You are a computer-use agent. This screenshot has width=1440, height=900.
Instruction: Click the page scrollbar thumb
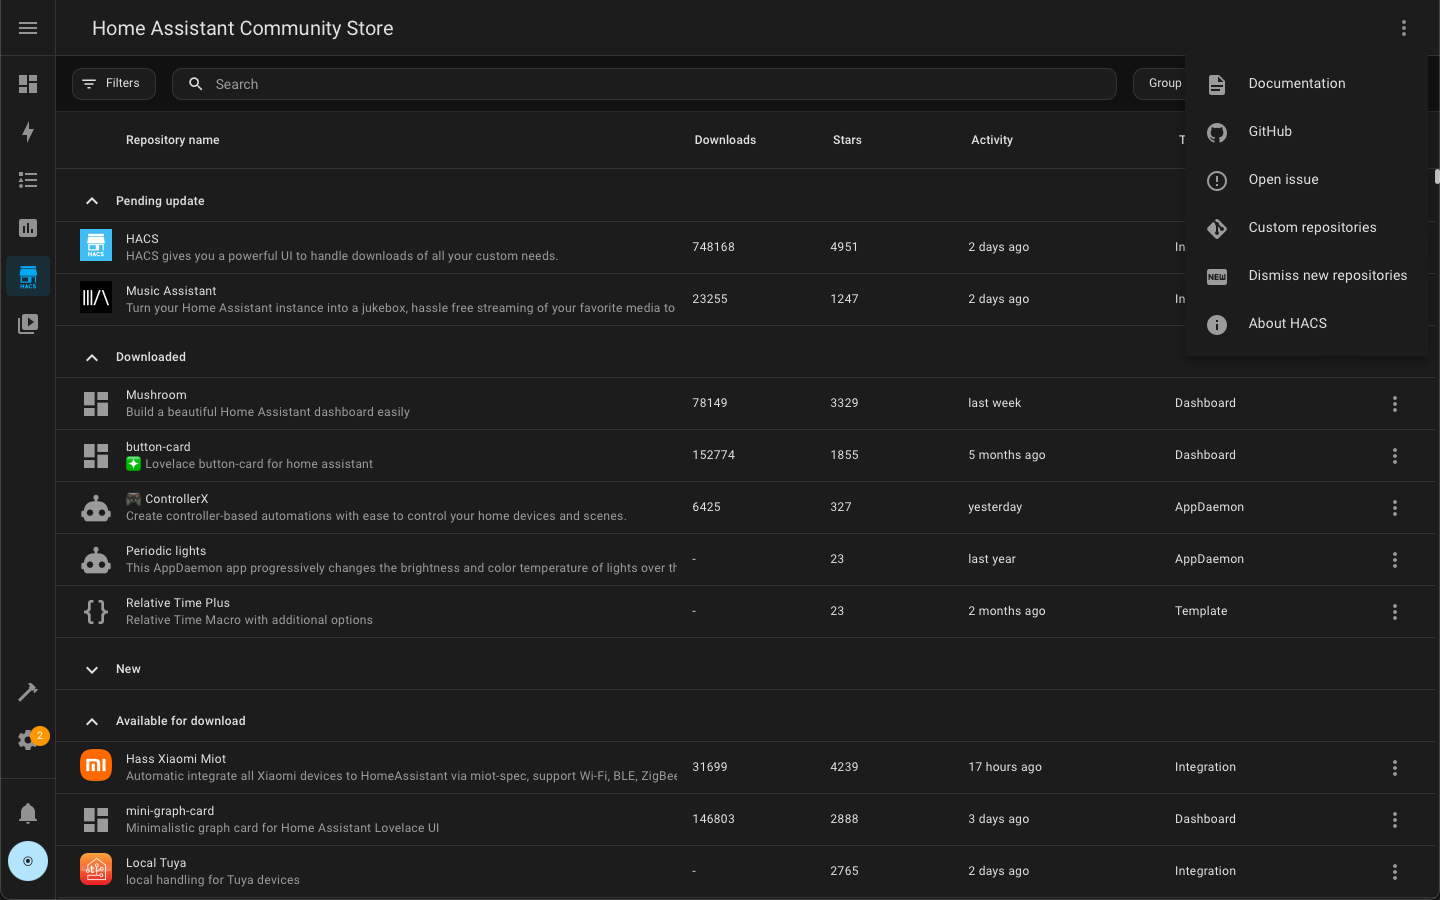point(1437,177)
